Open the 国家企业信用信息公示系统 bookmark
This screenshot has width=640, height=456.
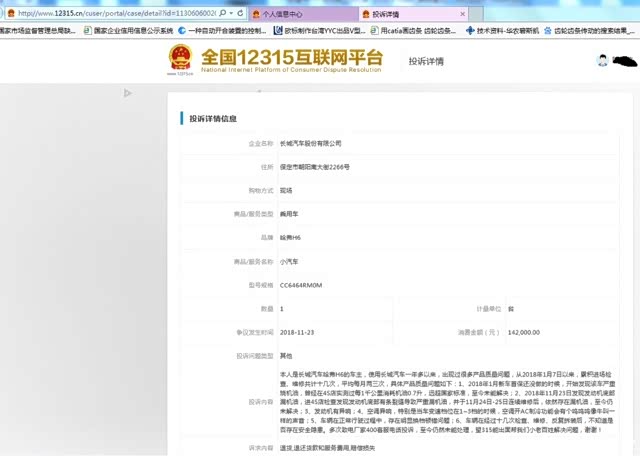click(130, 31)
